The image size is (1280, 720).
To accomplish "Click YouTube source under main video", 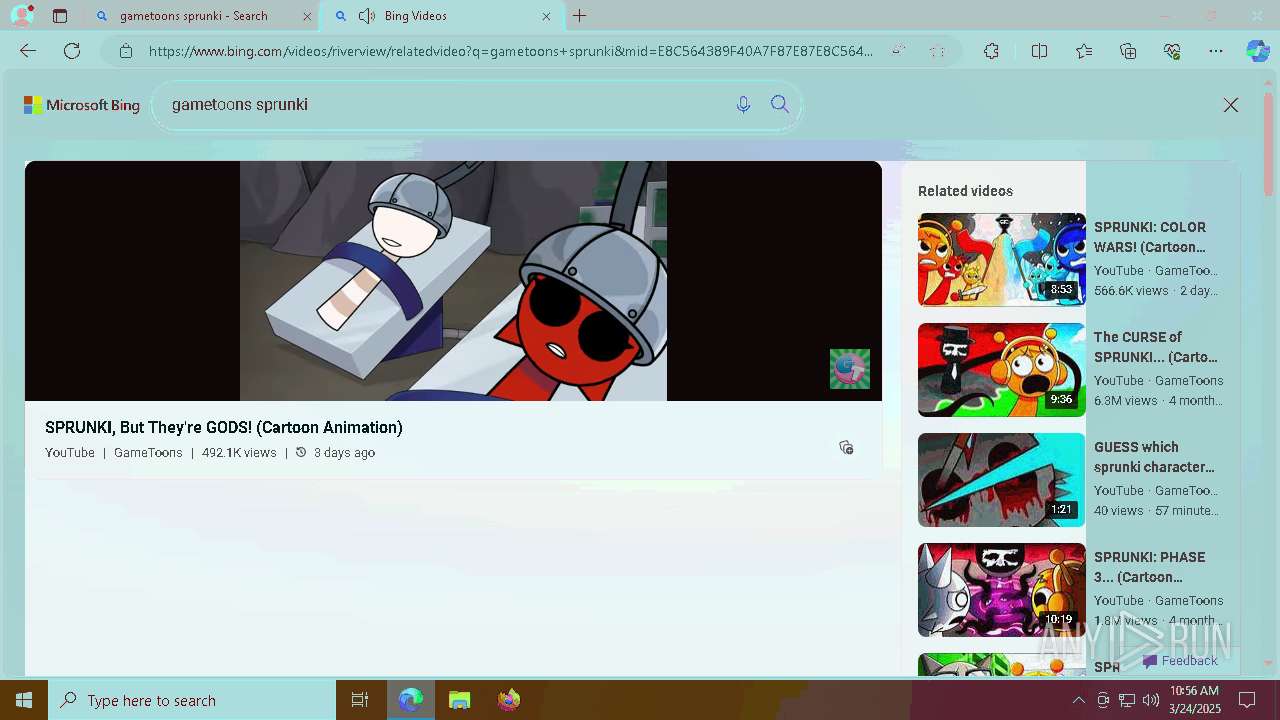I will 70,453.
